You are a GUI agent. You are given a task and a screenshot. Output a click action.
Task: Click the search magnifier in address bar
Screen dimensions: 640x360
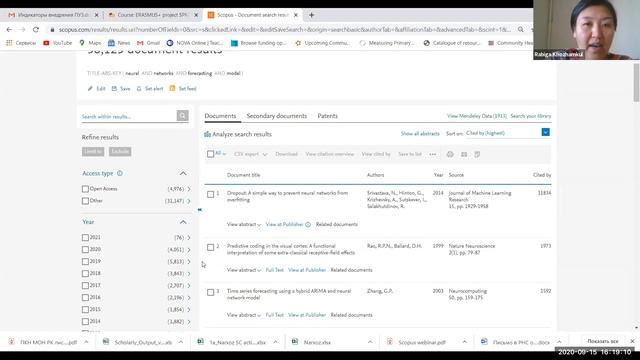pos(520,29)
